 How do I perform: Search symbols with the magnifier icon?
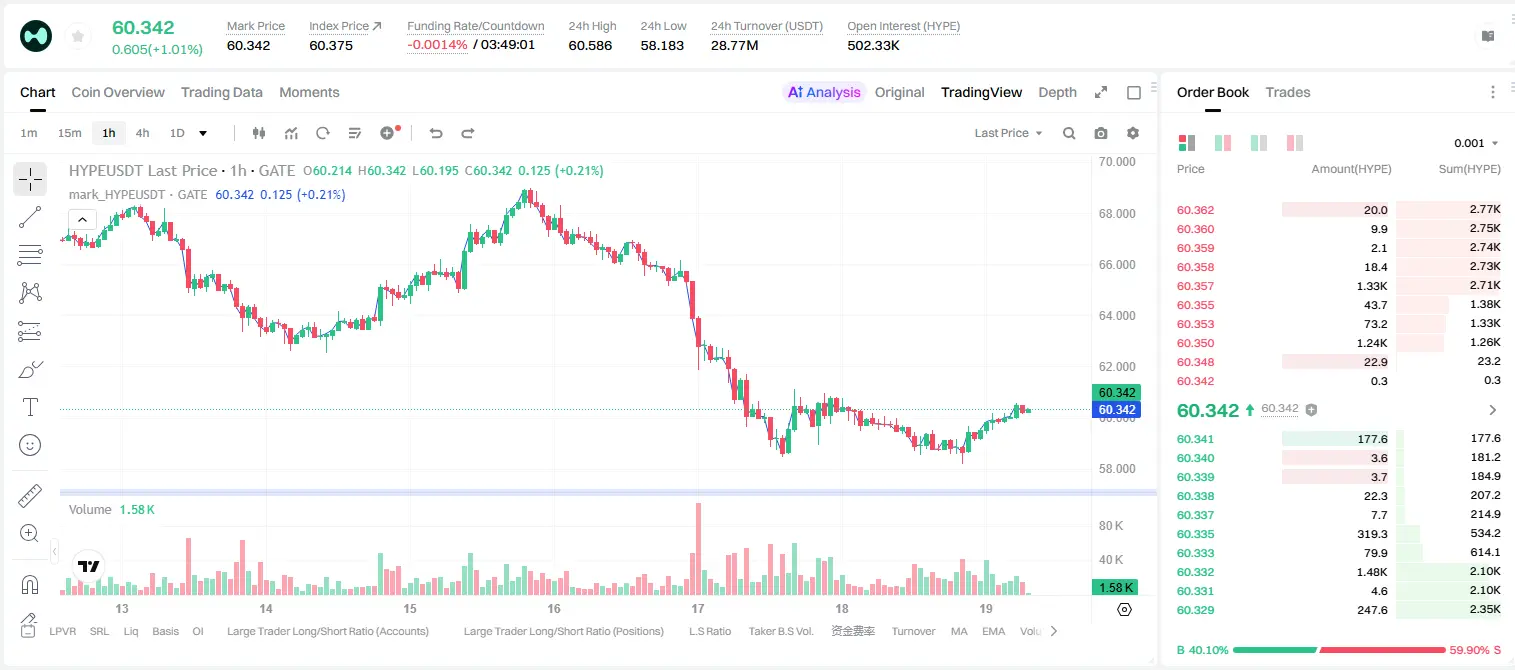tap(1069, 133)
